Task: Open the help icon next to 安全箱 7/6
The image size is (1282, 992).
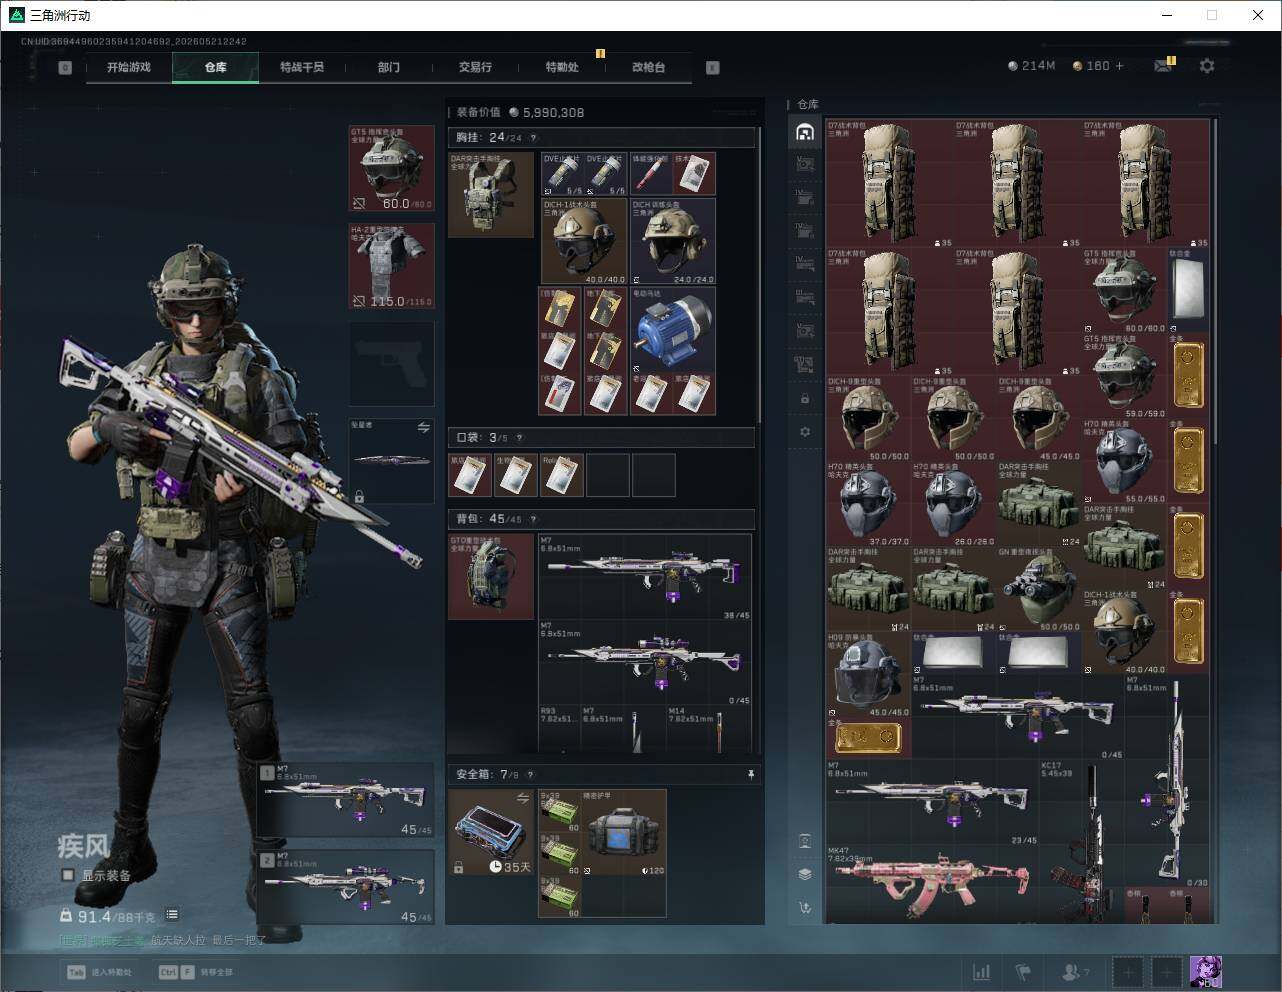Action: point(530,775)
